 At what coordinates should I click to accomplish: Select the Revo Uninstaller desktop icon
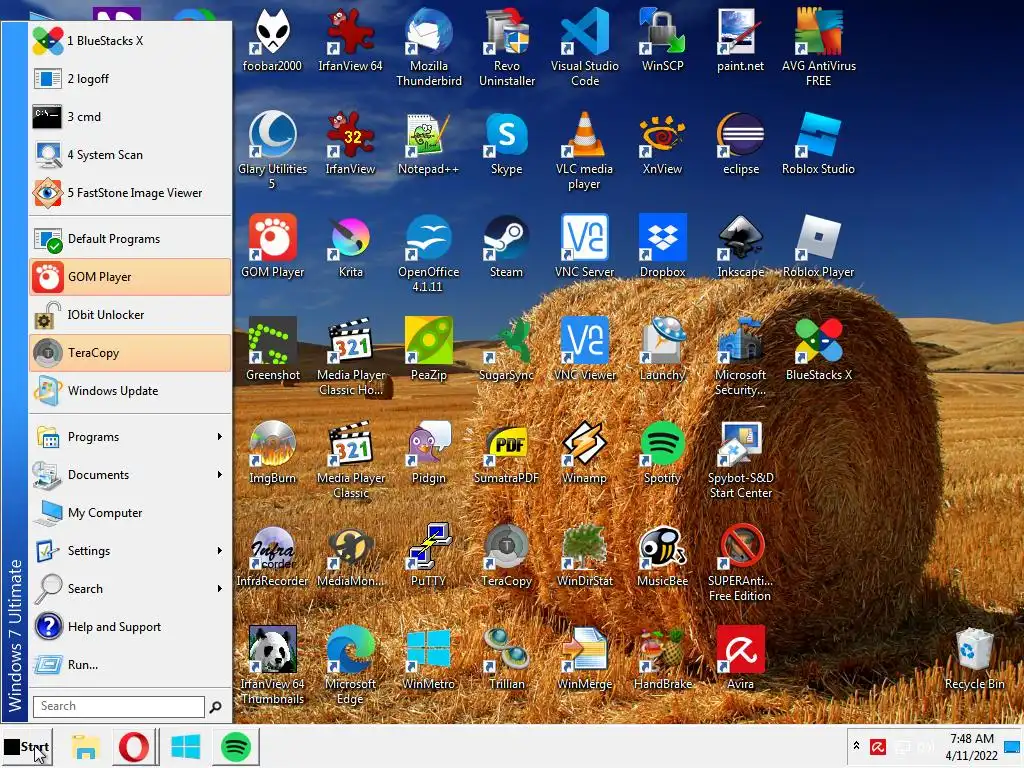507,47
